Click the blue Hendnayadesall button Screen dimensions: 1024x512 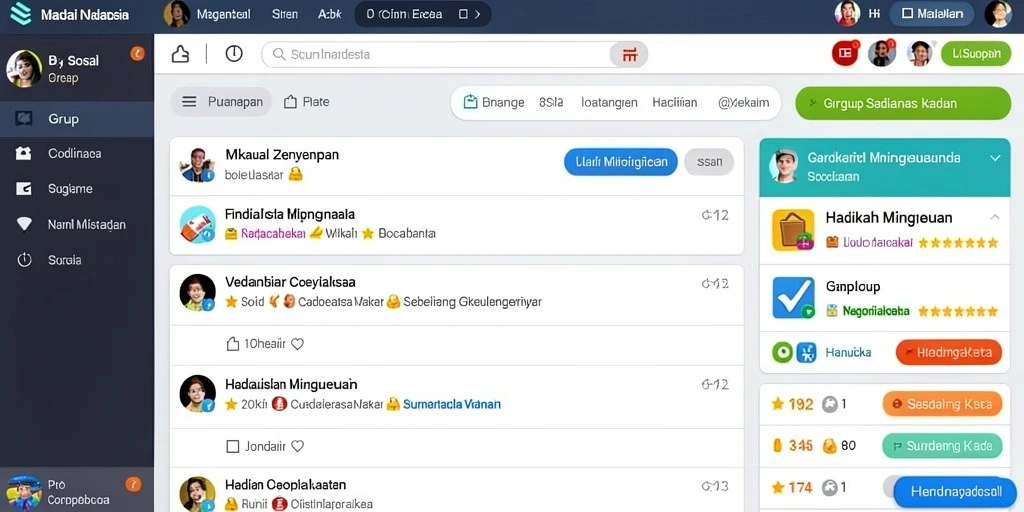point(955,492)
